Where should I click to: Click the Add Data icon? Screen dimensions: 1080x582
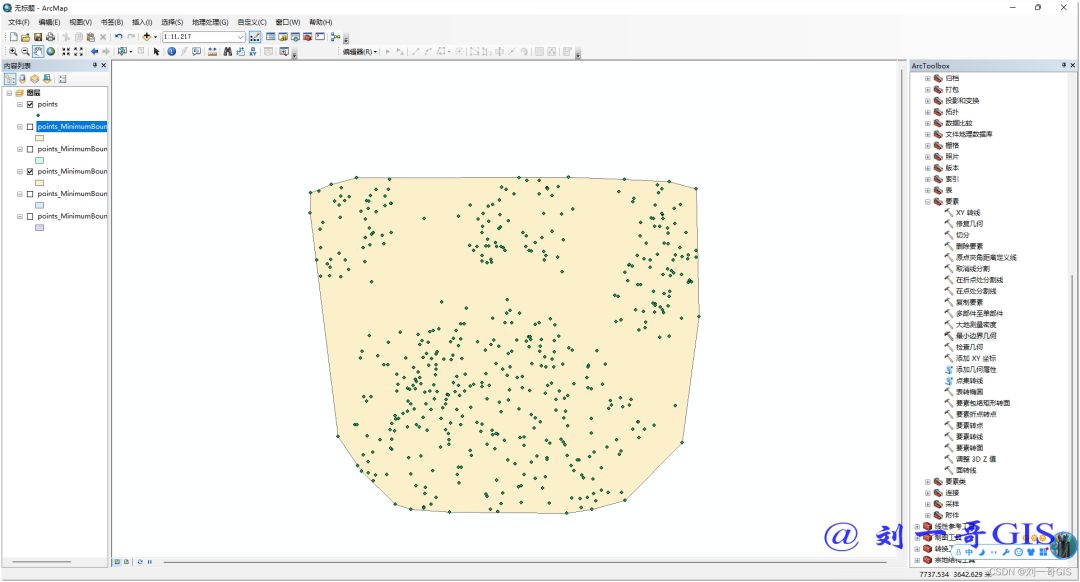pos(147,37)
